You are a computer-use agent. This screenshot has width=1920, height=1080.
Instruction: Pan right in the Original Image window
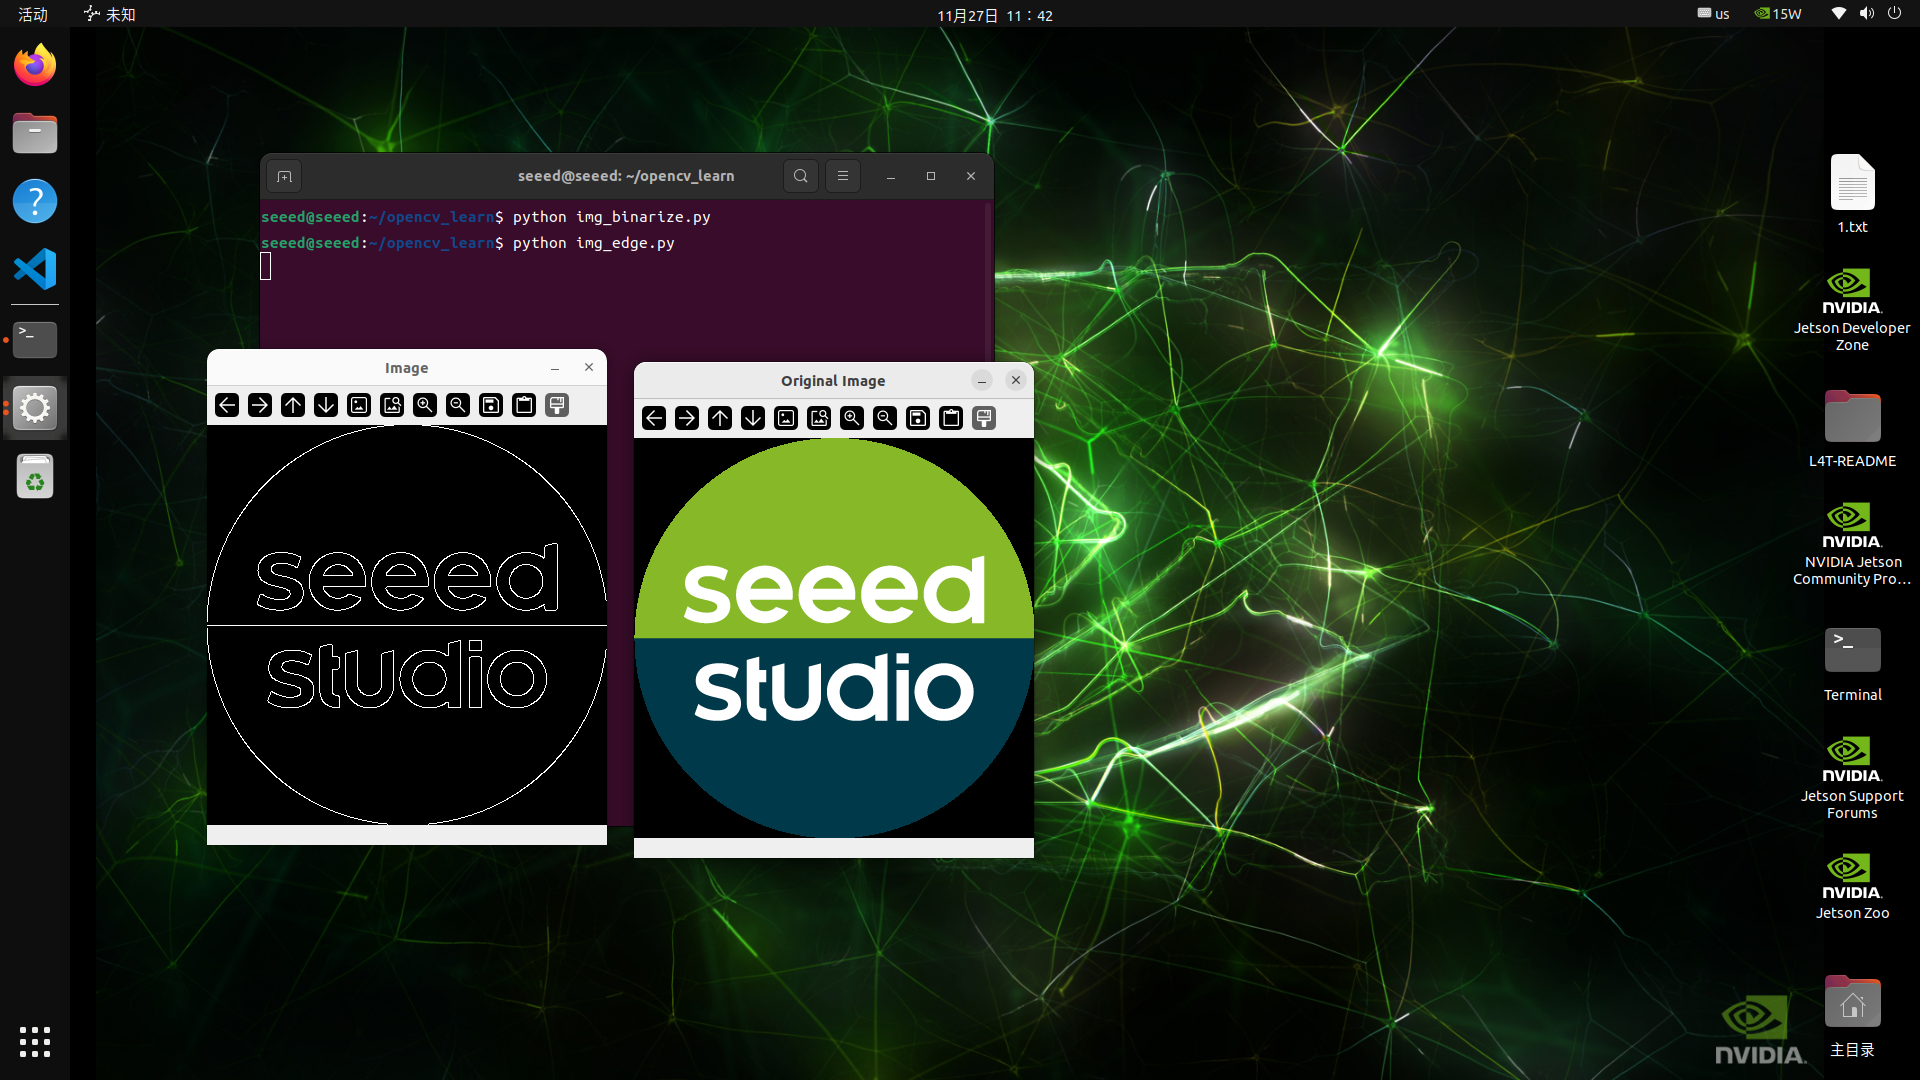point(687,418)
